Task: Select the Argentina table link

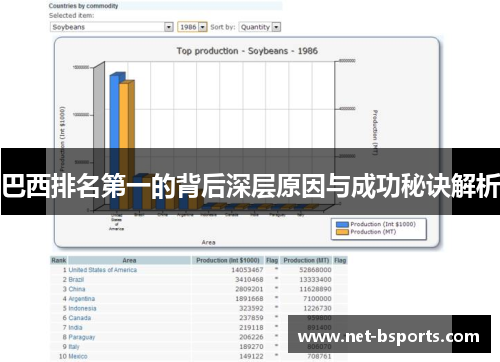Action: (82, 299)
